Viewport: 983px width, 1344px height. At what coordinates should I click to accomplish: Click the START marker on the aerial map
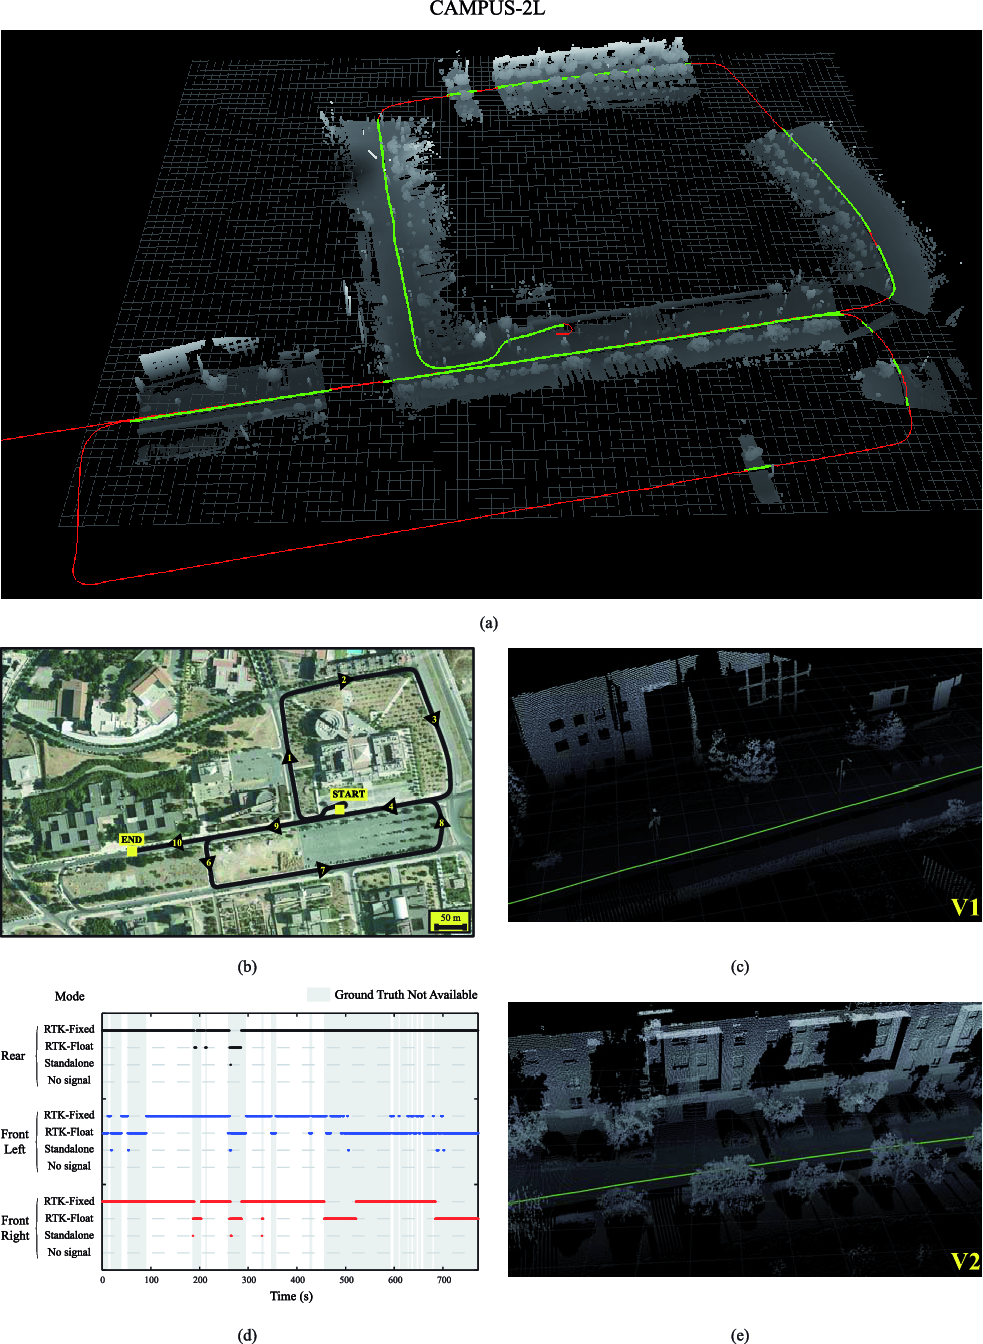pyautogui.click(x=348, y=795)
